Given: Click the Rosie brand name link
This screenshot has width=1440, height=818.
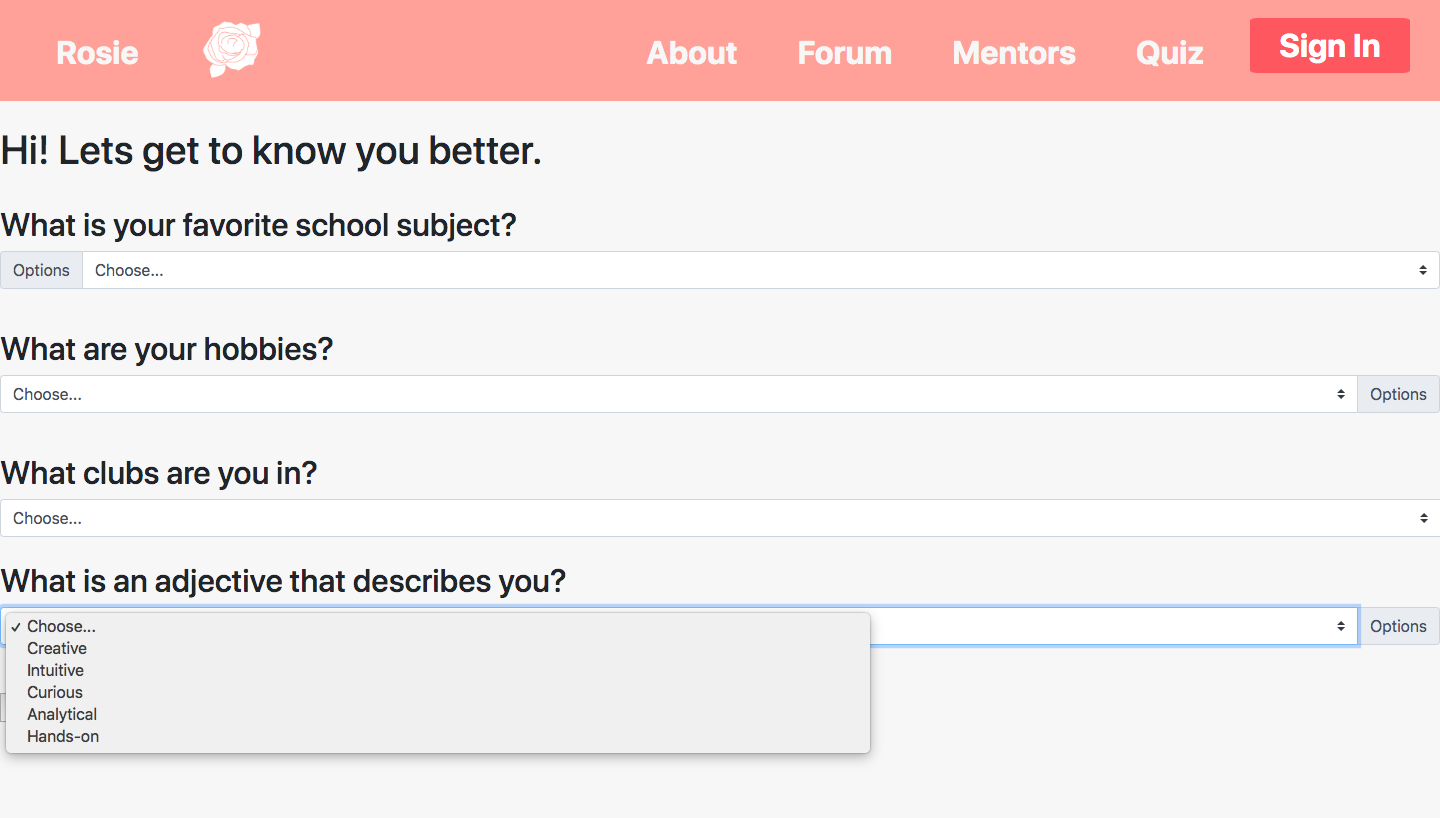Looking at the screenshot, I should [97, 52].
